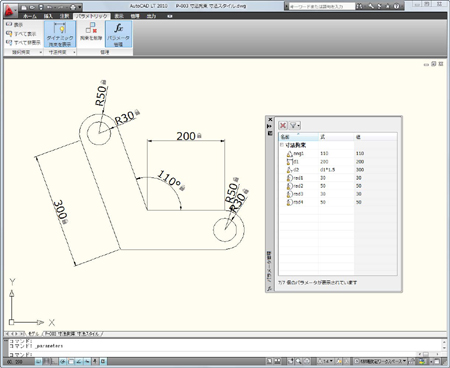
Task: Click the fx Parameter Manager ribbon button
Action: tap(118, 34)
